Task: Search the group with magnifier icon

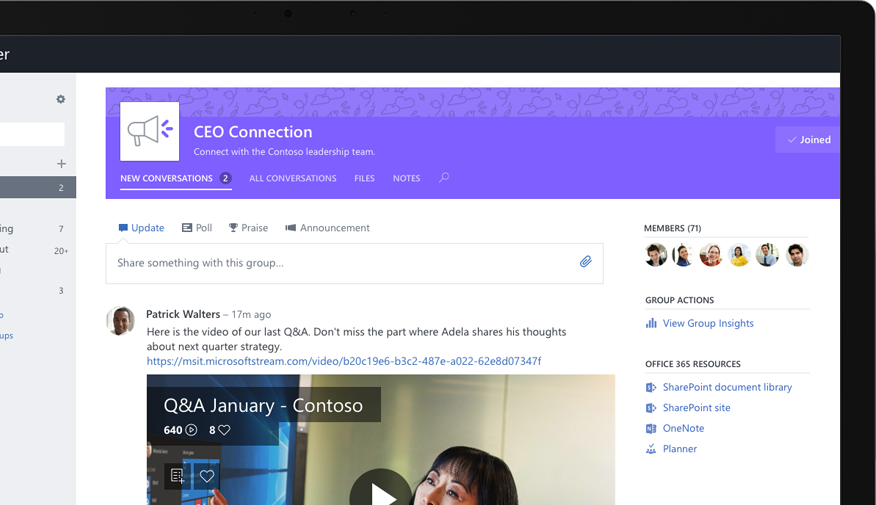Action: click(444, 178)
